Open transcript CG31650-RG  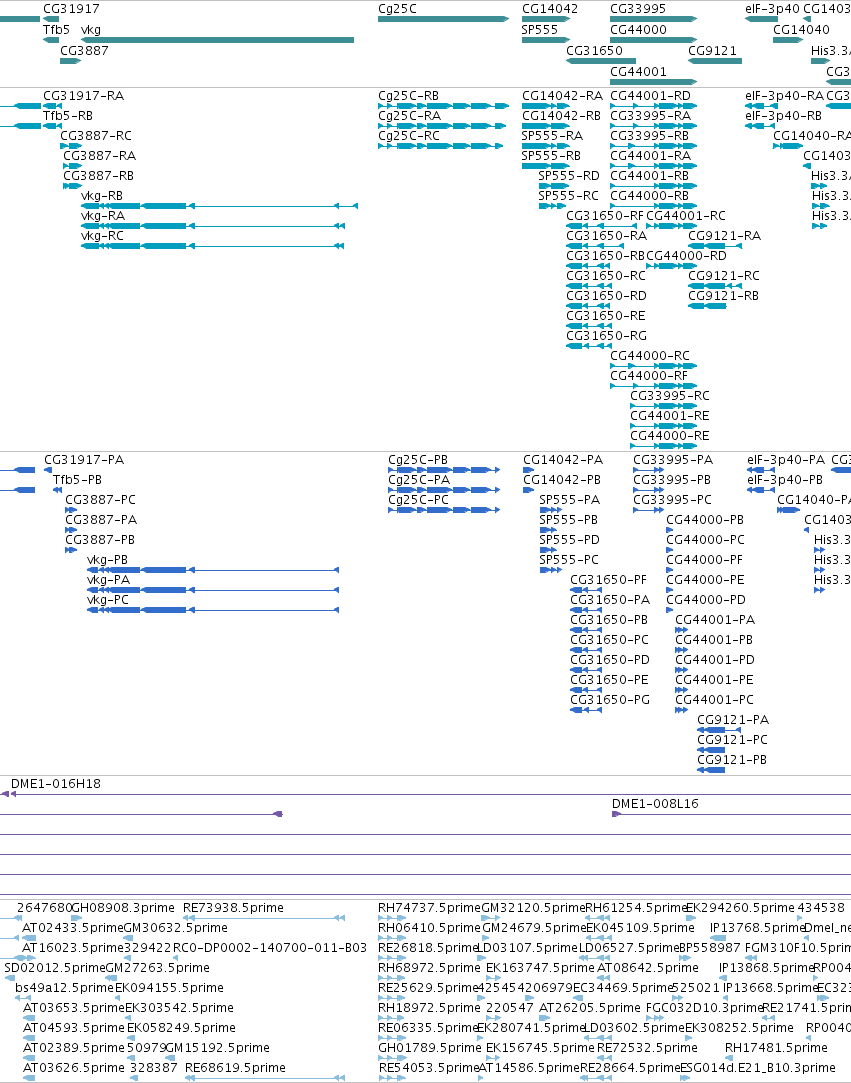tap(606, 336)
